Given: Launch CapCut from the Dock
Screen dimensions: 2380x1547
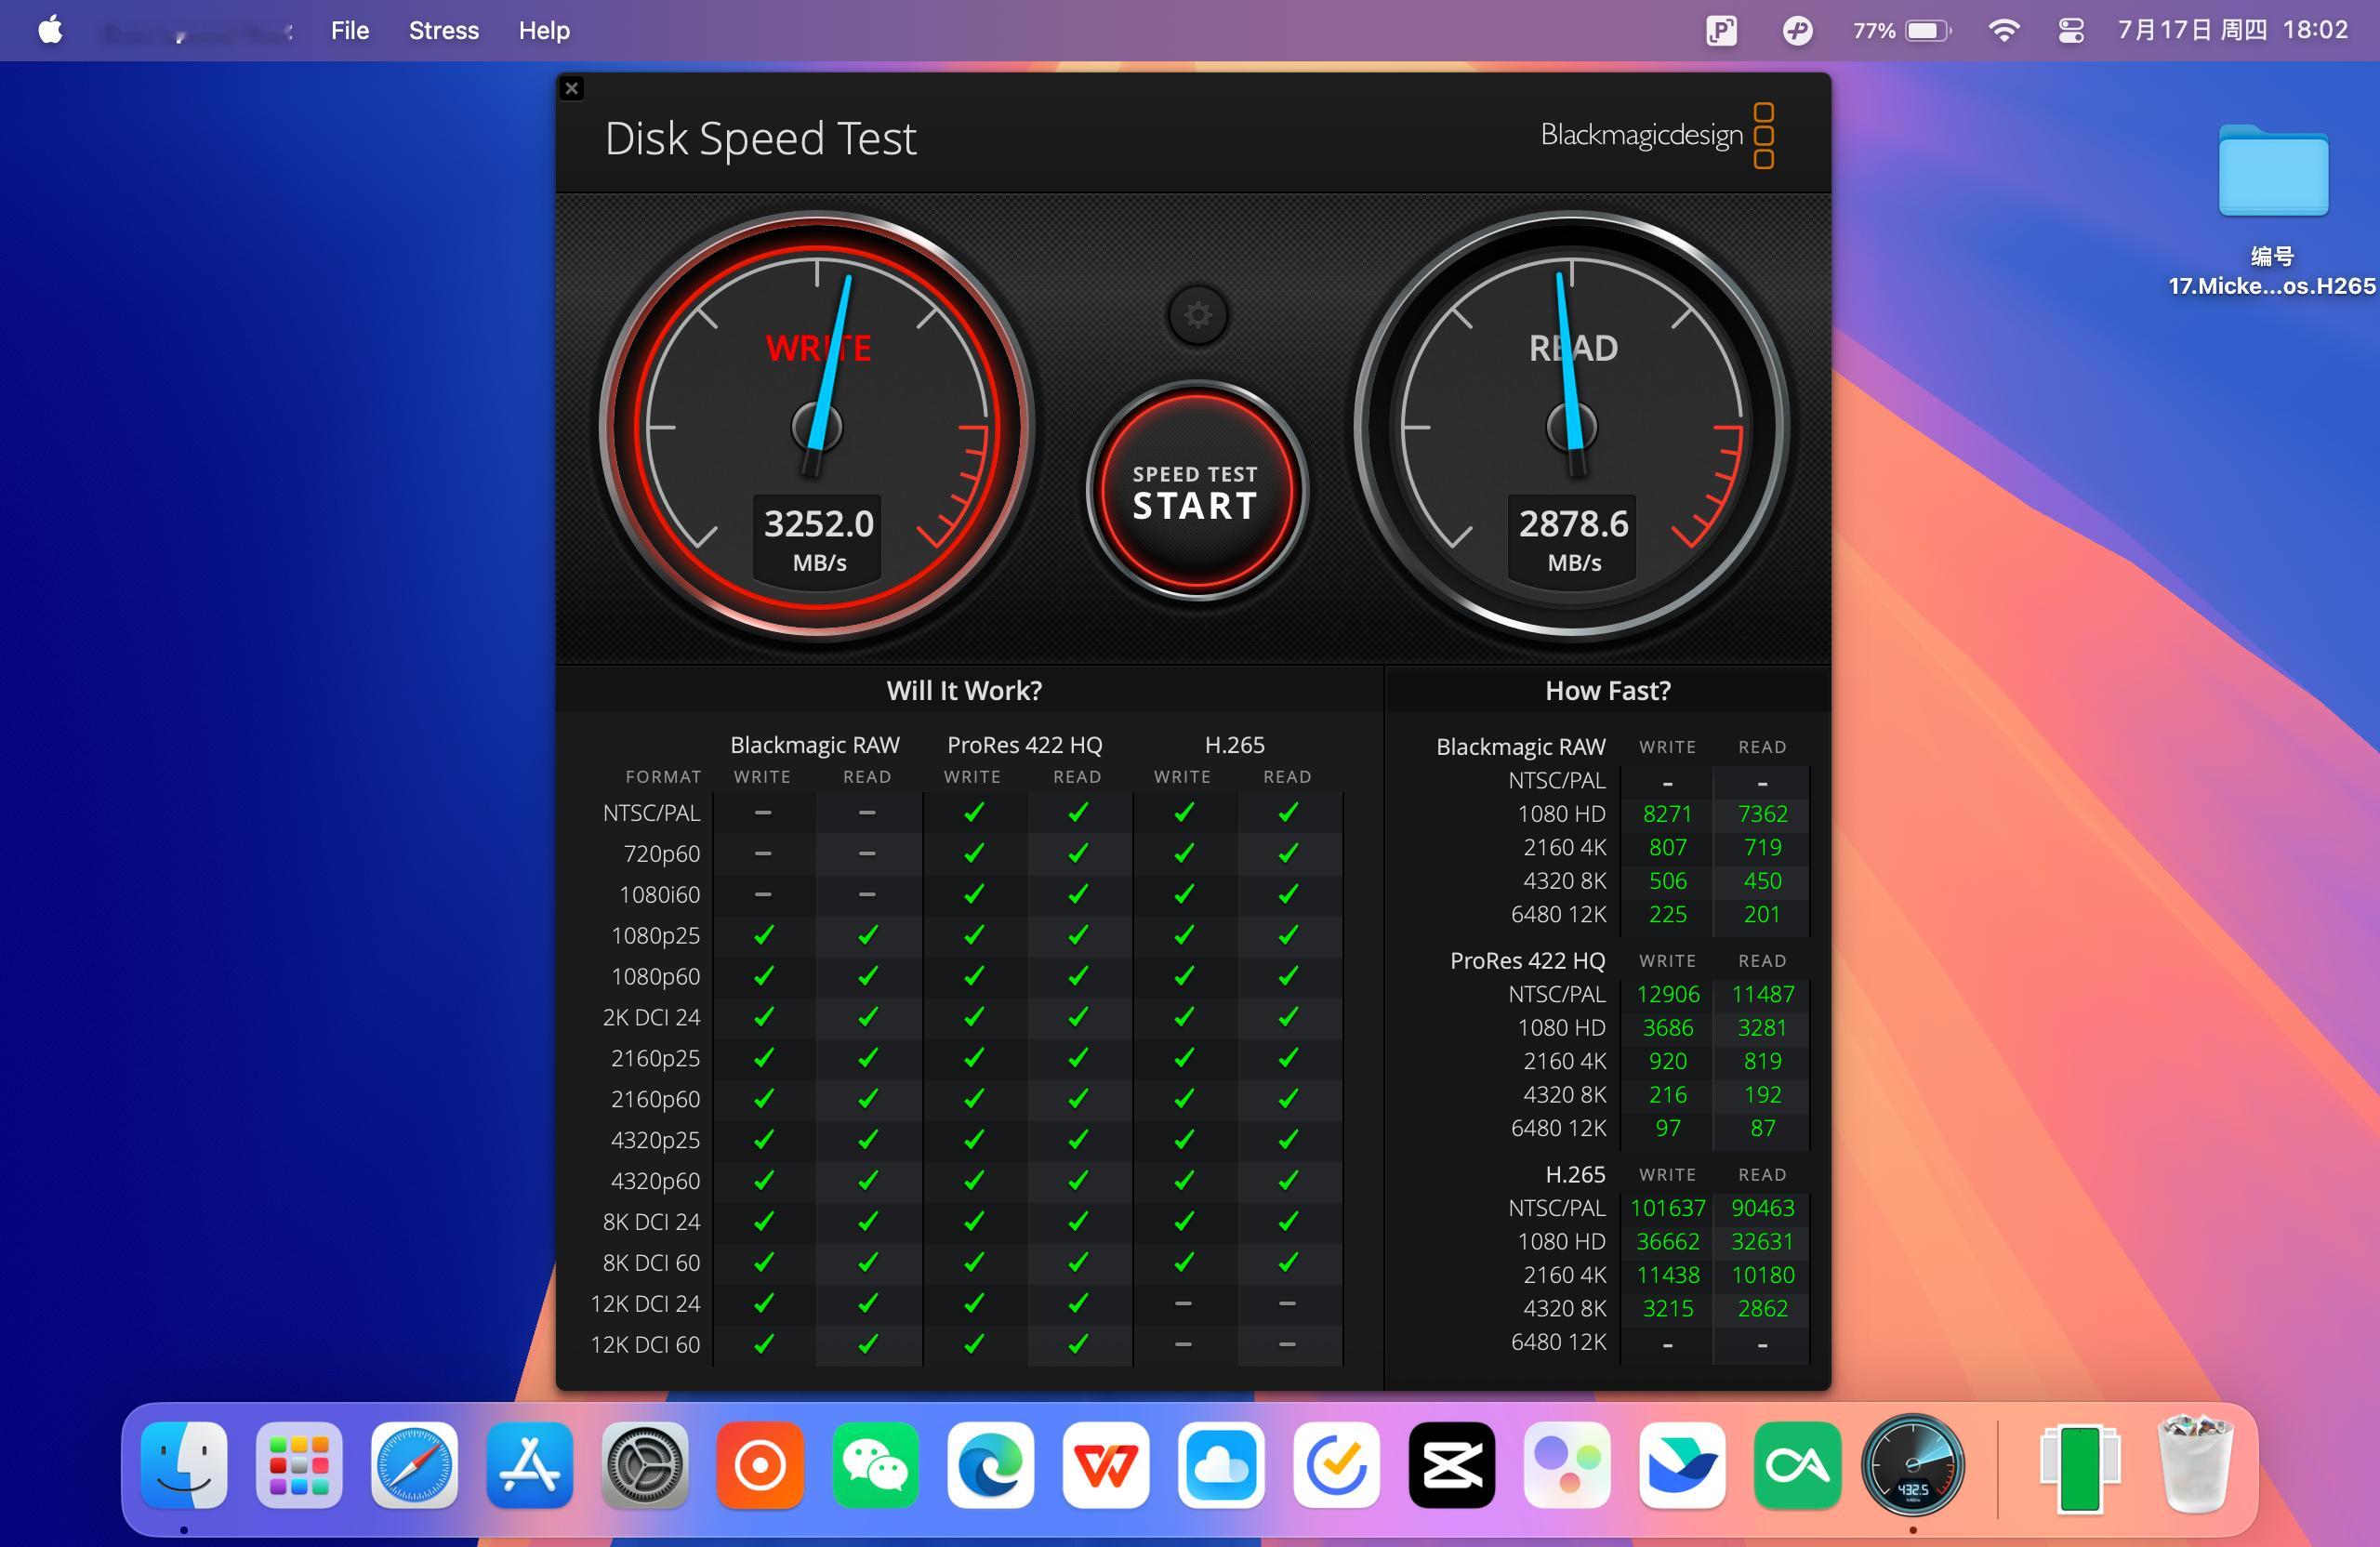Looking at the screenshot, I should click(x=1452, y=1465).
